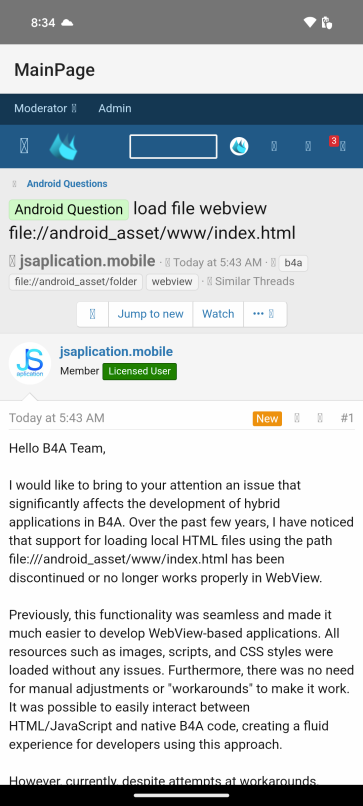This screenshot has width=363, height=806.
Task: Share post via the icon right of New
Action: tap(297, 418)
